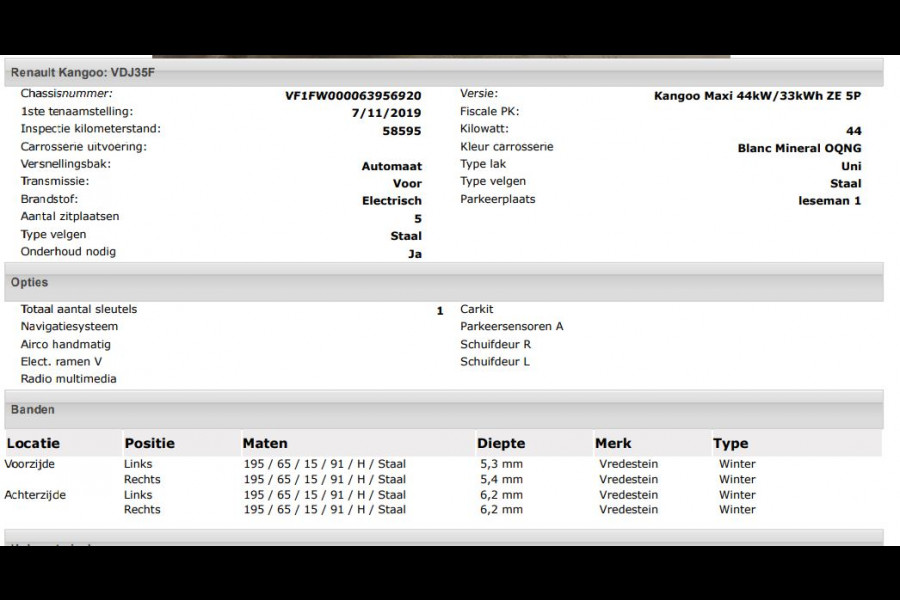Click the Merk column header
900x600 pixels.
(x=613, y=443)
